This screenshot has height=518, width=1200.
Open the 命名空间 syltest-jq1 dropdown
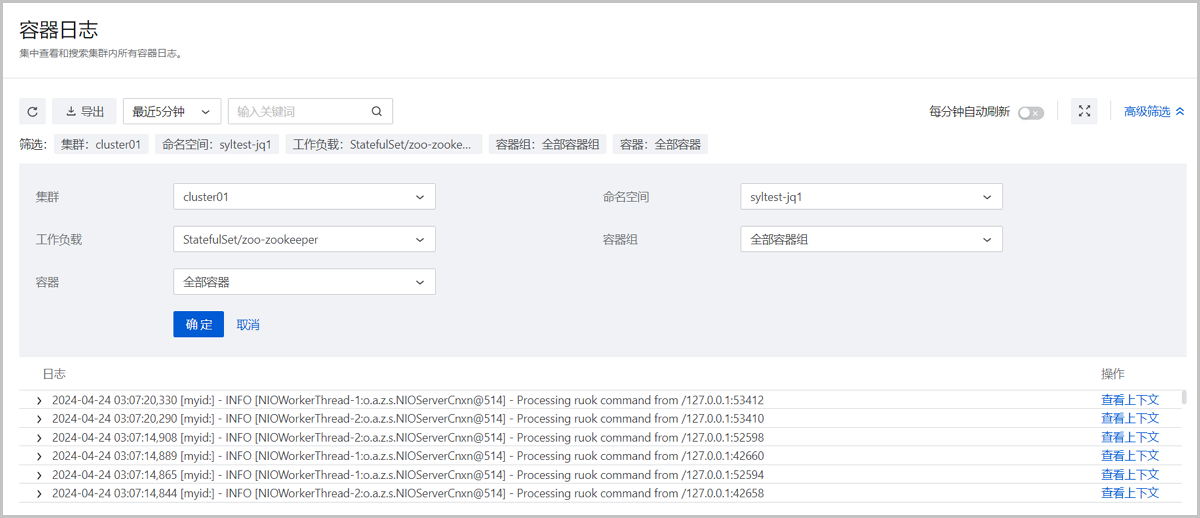pos(871,197)
